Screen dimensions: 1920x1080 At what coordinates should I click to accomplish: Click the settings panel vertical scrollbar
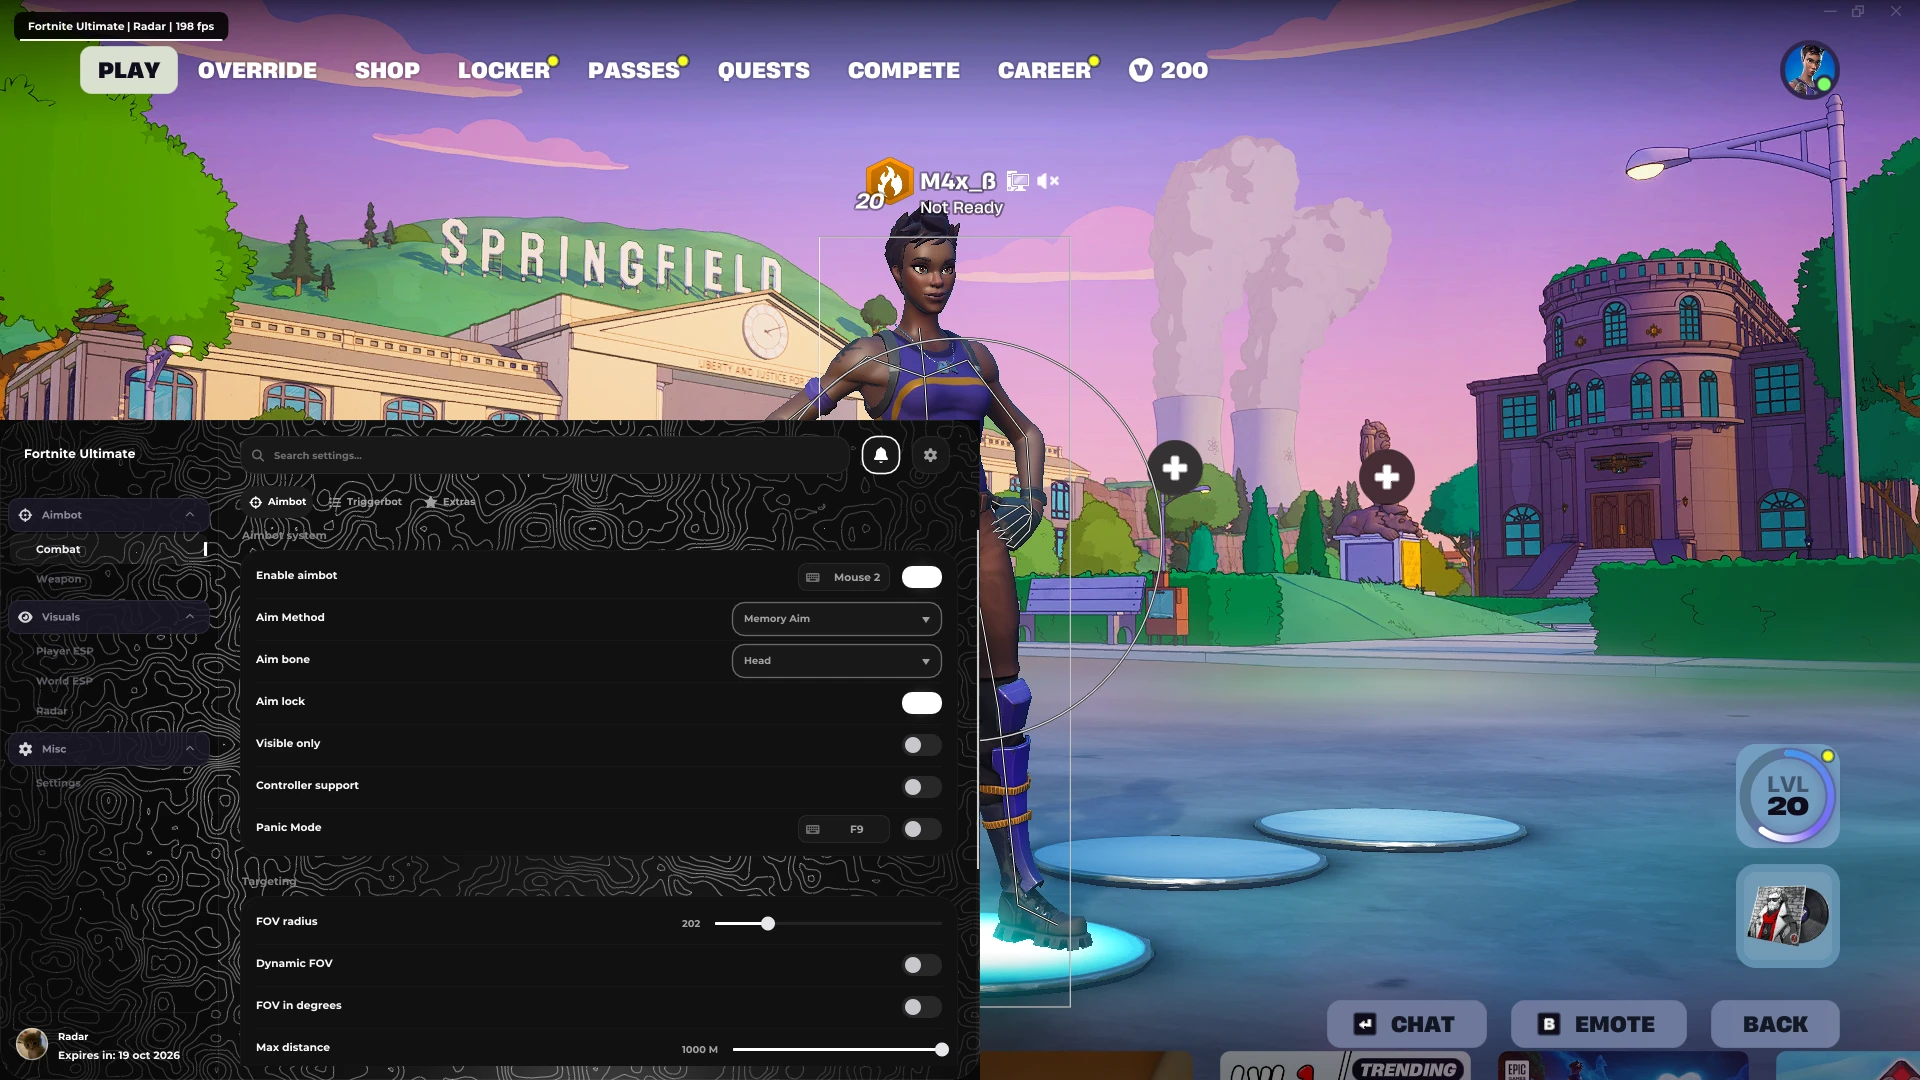(x=978, y=700)
